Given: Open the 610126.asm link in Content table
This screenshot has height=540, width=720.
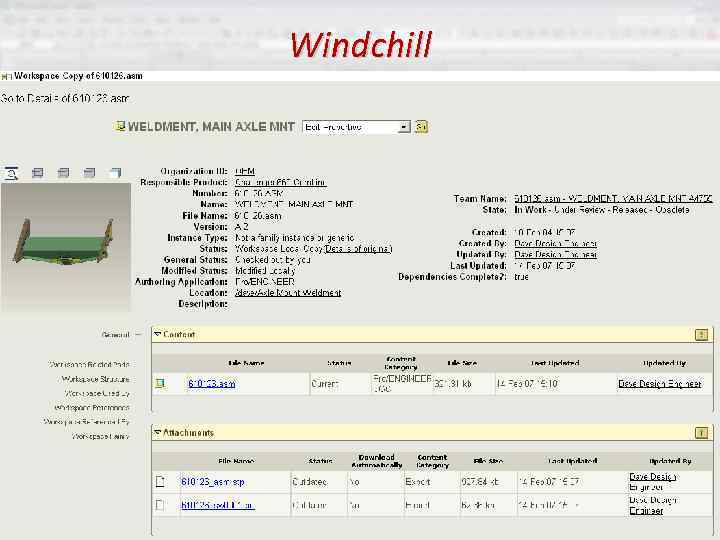Looking at the screenshot, I should coord(212,383).
